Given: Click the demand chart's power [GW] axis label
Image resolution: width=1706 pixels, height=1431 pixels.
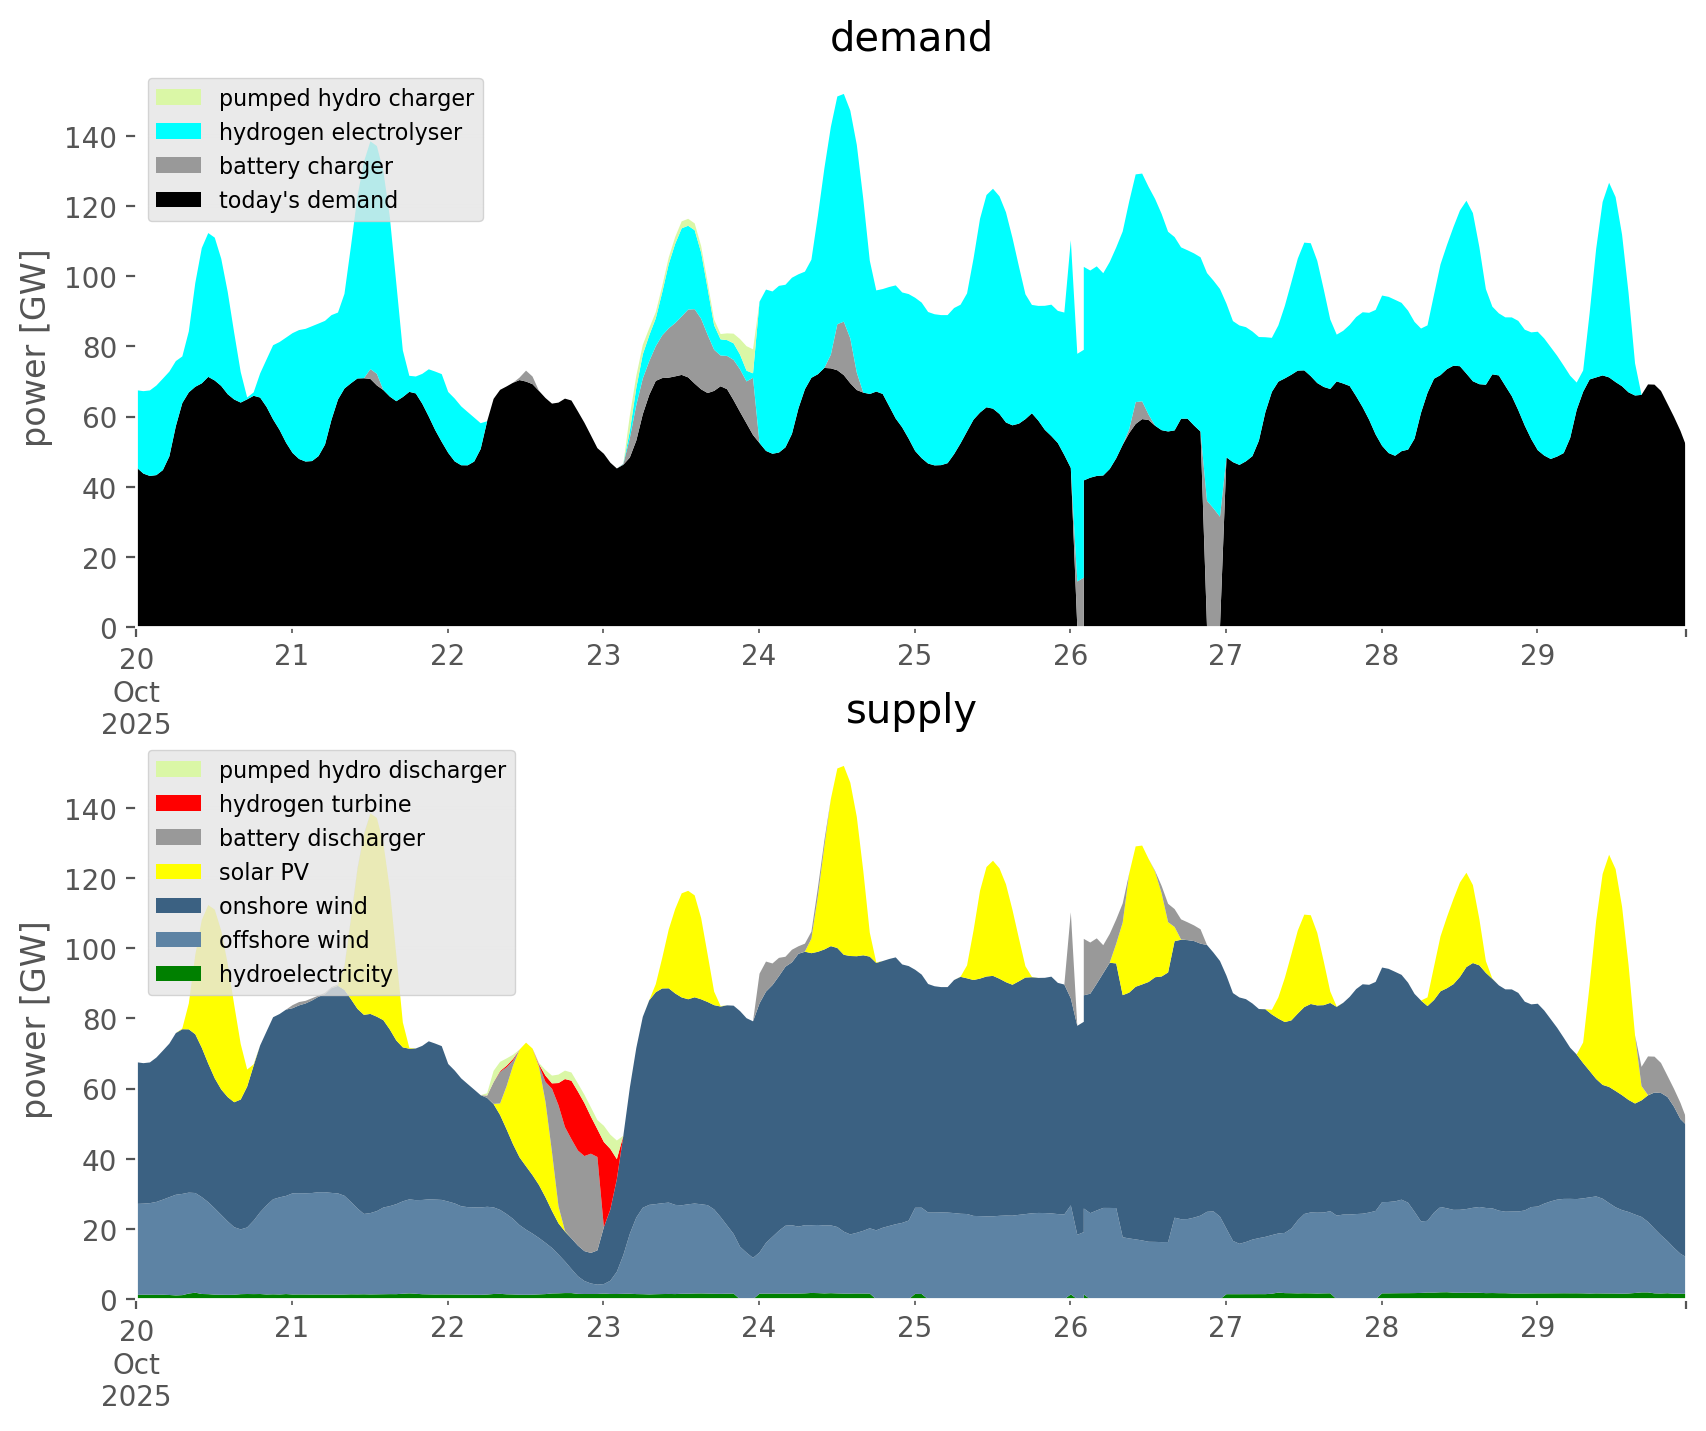Looking at the screenshot, I should click(35, 348).
